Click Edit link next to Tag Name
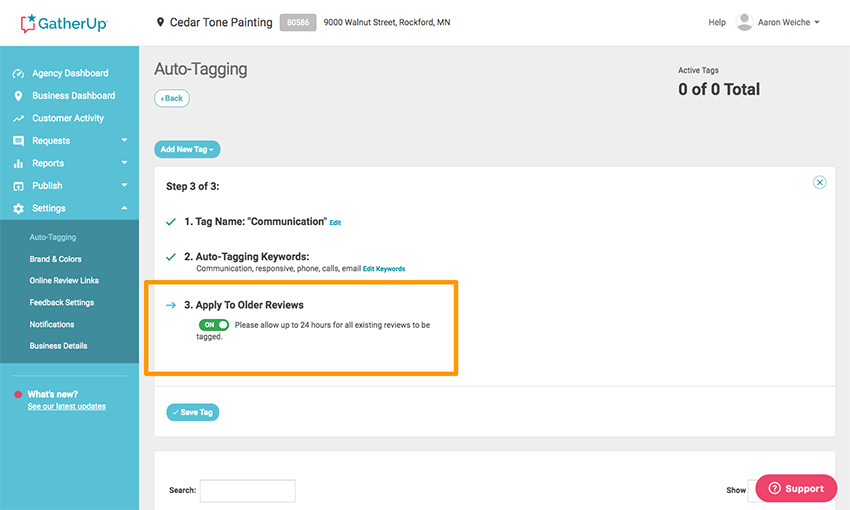850x510 pixels. point(335,223)
